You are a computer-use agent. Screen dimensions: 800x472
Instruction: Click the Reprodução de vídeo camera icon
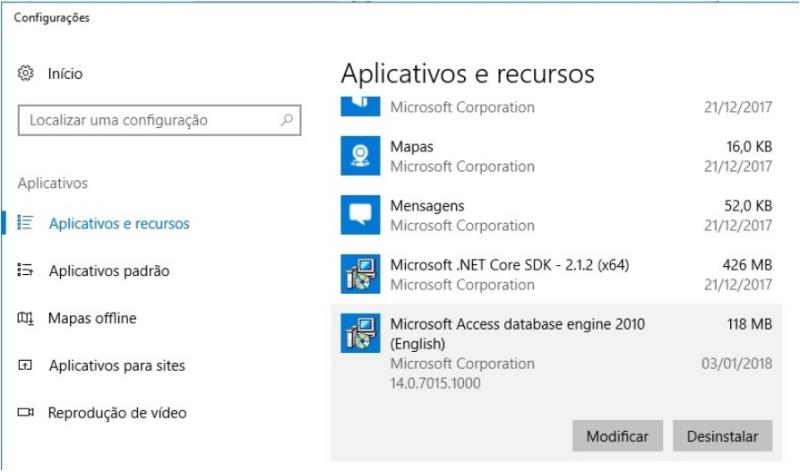click(27, 413)
